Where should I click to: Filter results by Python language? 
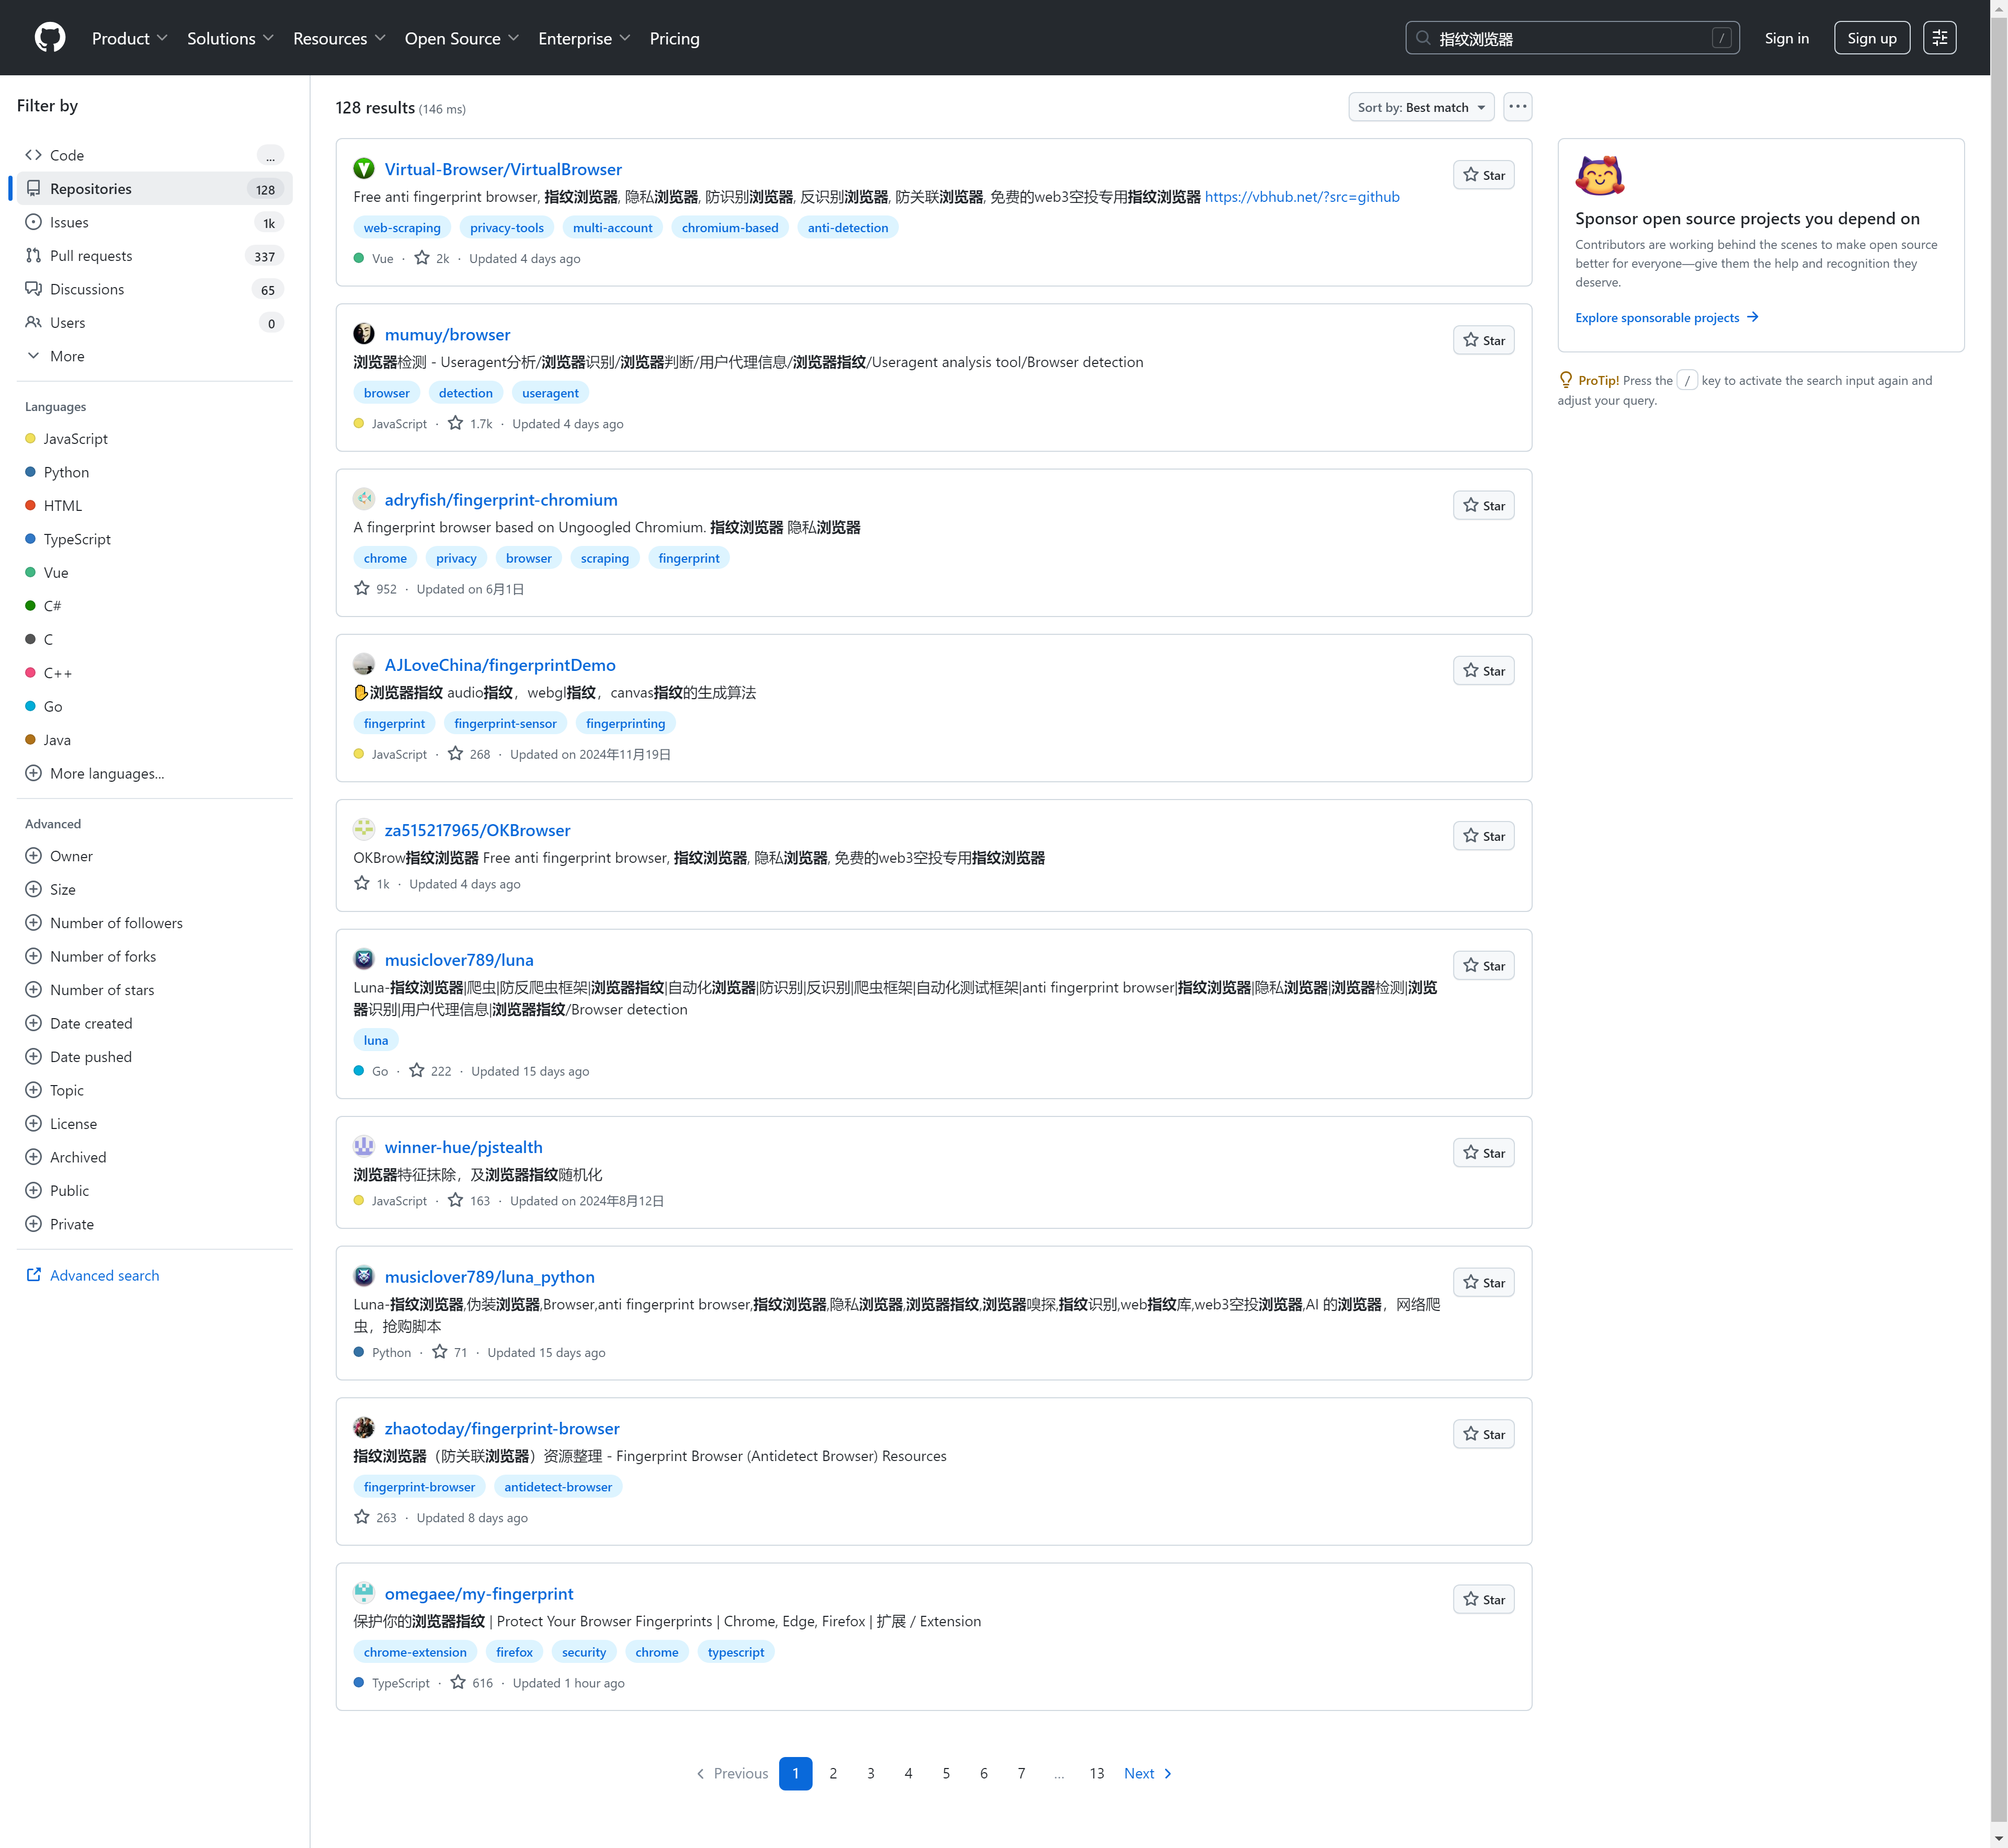coord(66,472)
